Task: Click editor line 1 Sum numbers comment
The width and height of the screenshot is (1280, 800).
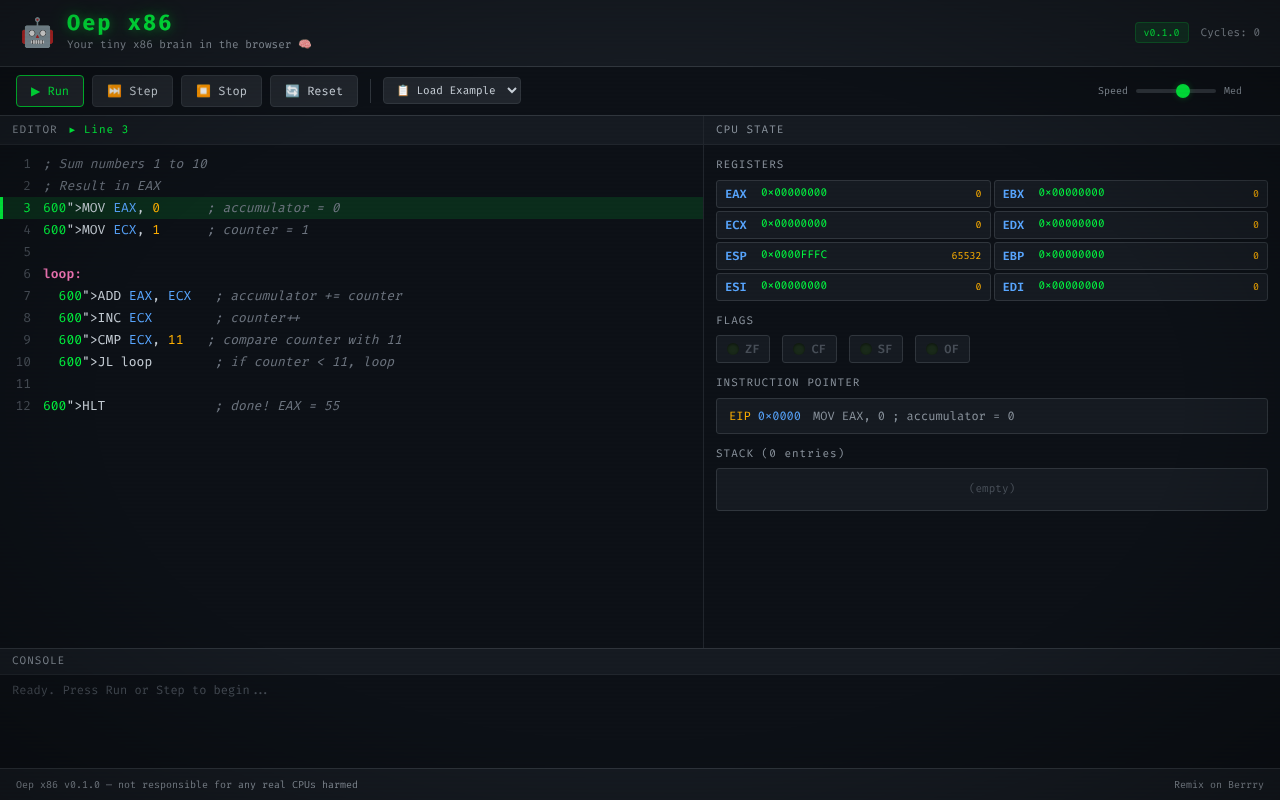Action: (125, 164)
